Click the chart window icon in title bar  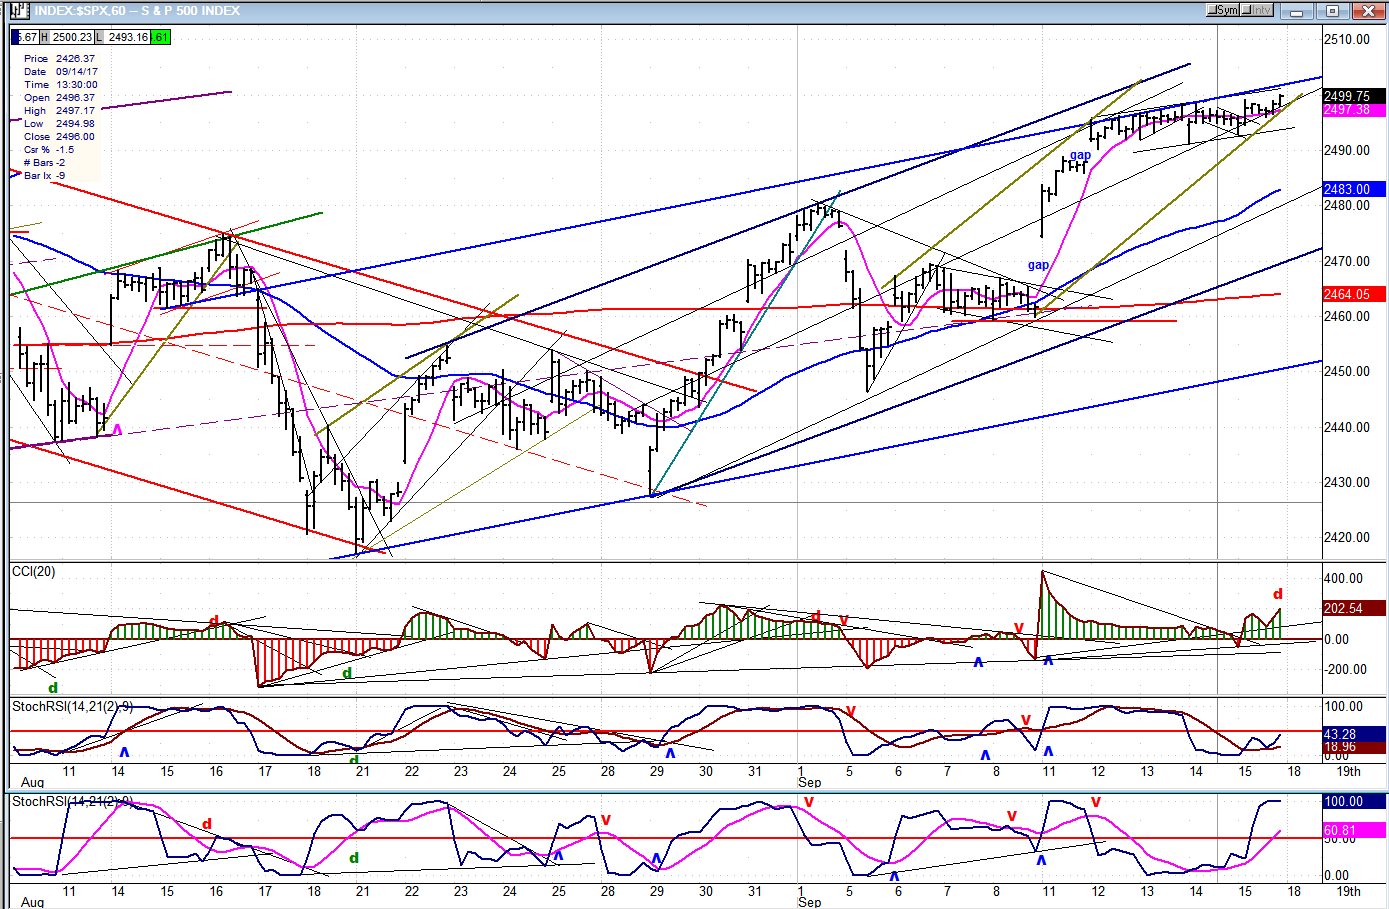(x=18, y=11)
